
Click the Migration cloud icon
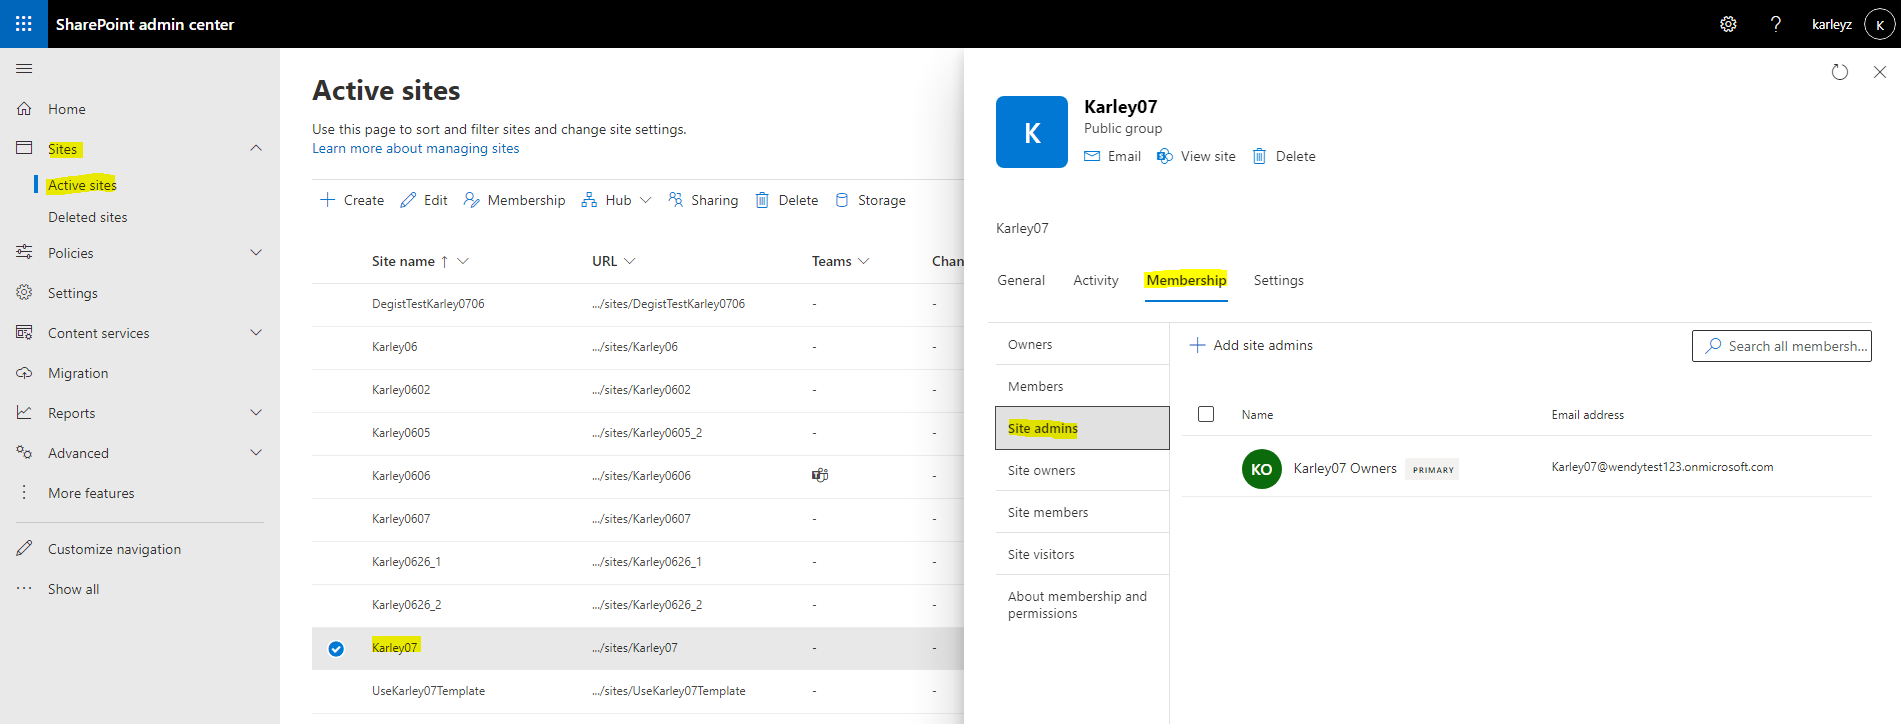click(24, 372)
